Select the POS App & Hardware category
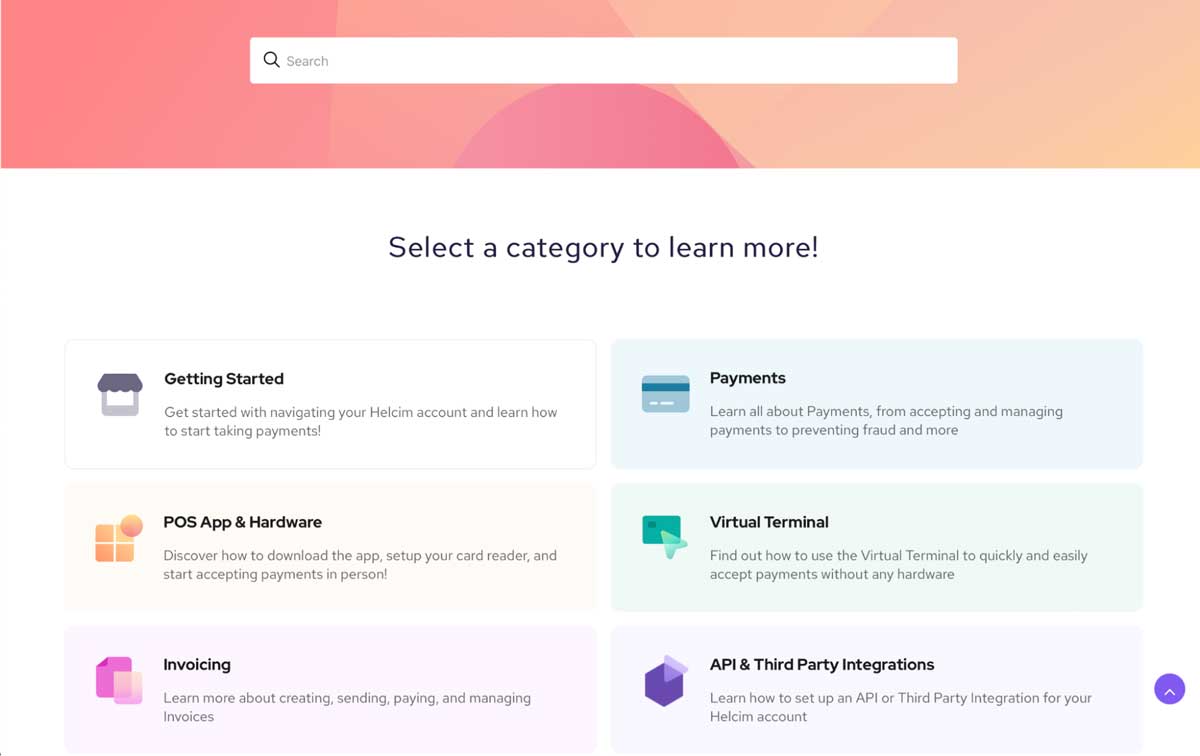The image size is (1200, 756). pos(330,547)
